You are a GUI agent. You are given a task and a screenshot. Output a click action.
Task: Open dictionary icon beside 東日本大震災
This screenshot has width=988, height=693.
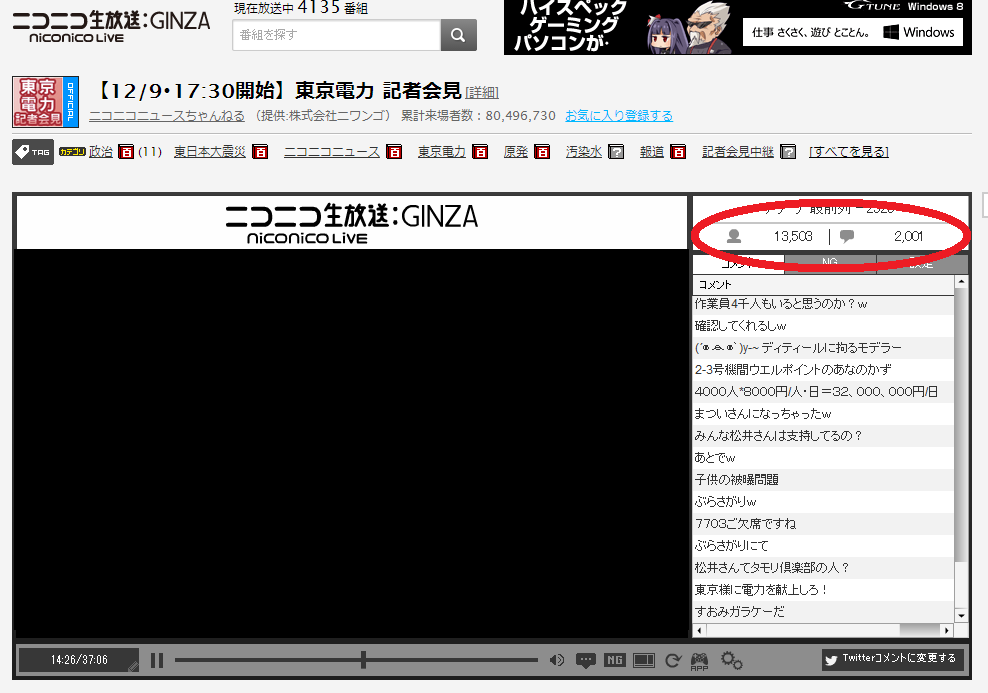260,152
